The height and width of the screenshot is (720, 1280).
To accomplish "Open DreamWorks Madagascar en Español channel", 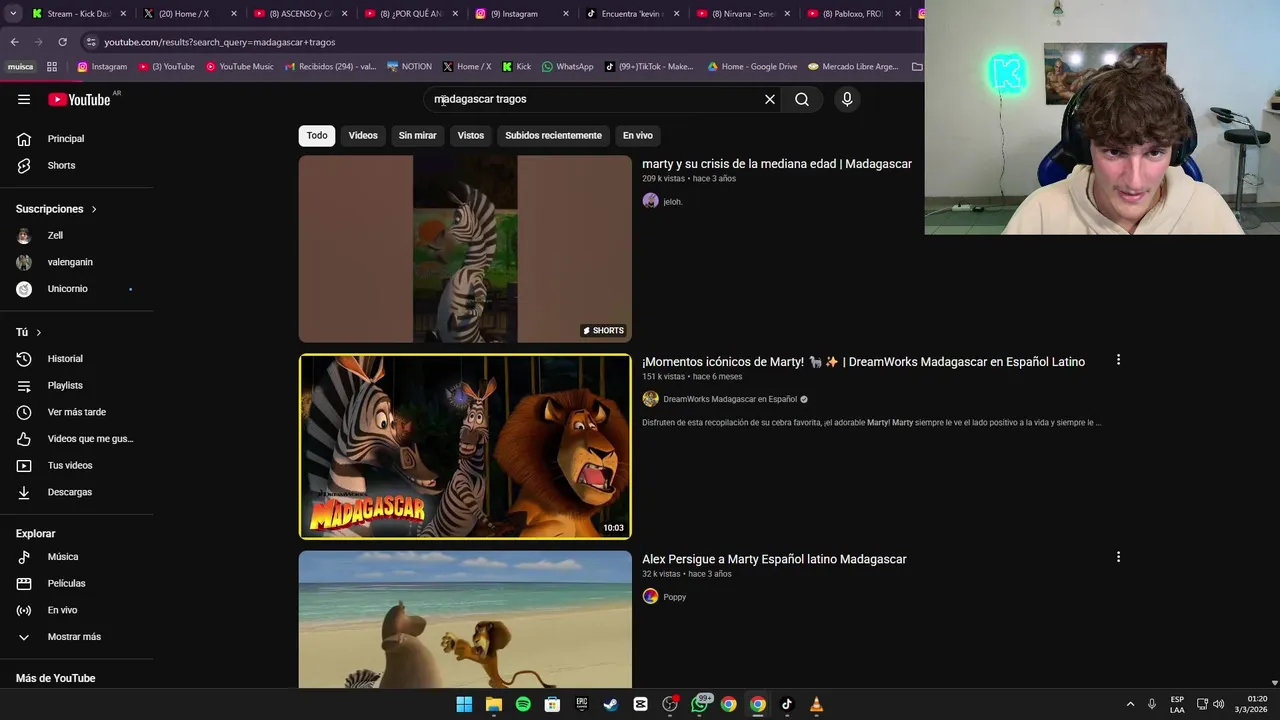I will 730,399.
